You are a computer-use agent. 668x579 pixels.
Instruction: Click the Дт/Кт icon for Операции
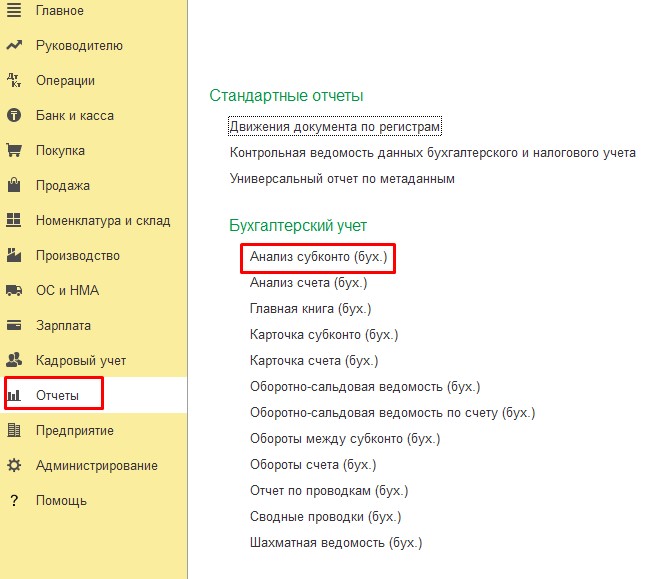(x=14, y=80)
